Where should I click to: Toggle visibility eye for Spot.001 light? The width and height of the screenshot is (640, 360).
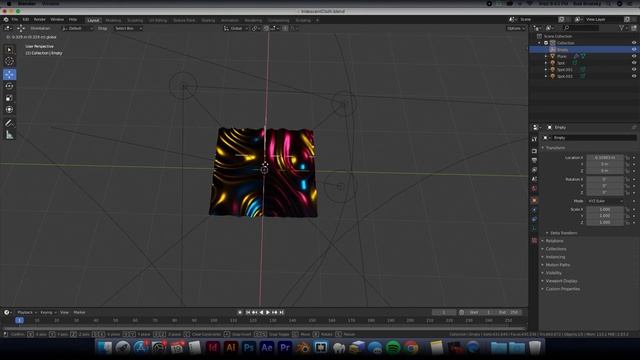[x=634, y=69]
